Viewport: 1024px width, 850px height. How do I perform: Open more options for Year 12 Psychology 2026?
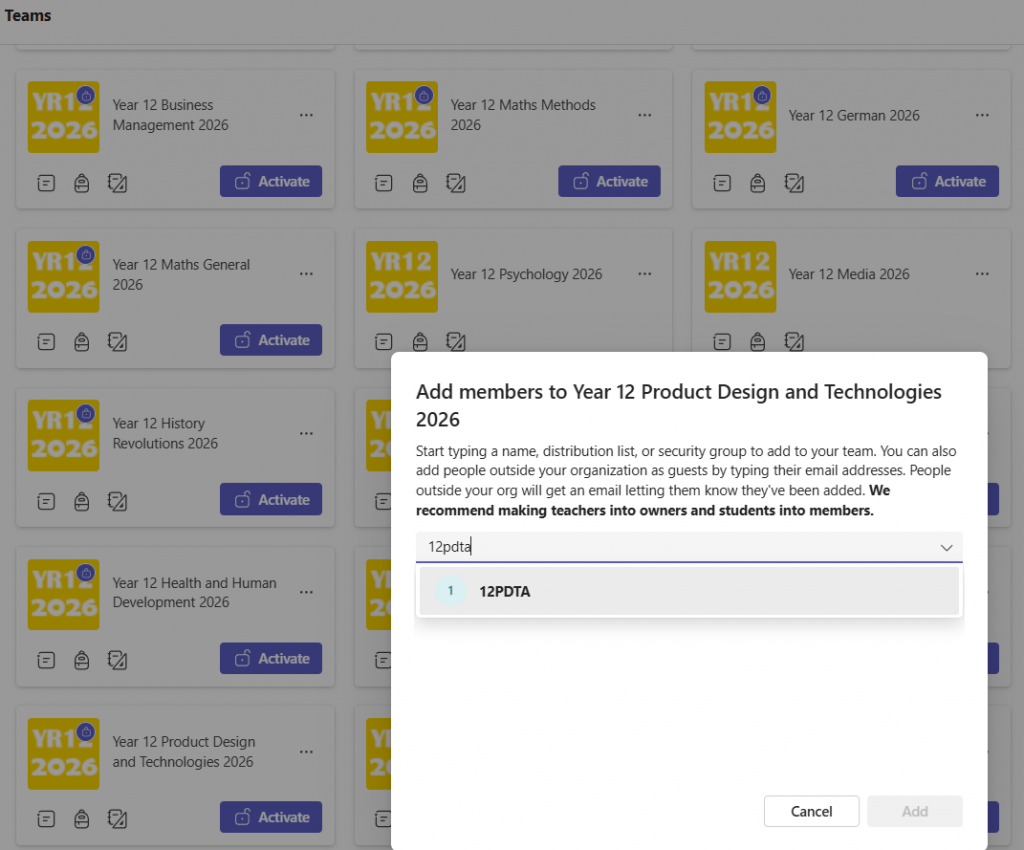644,274
